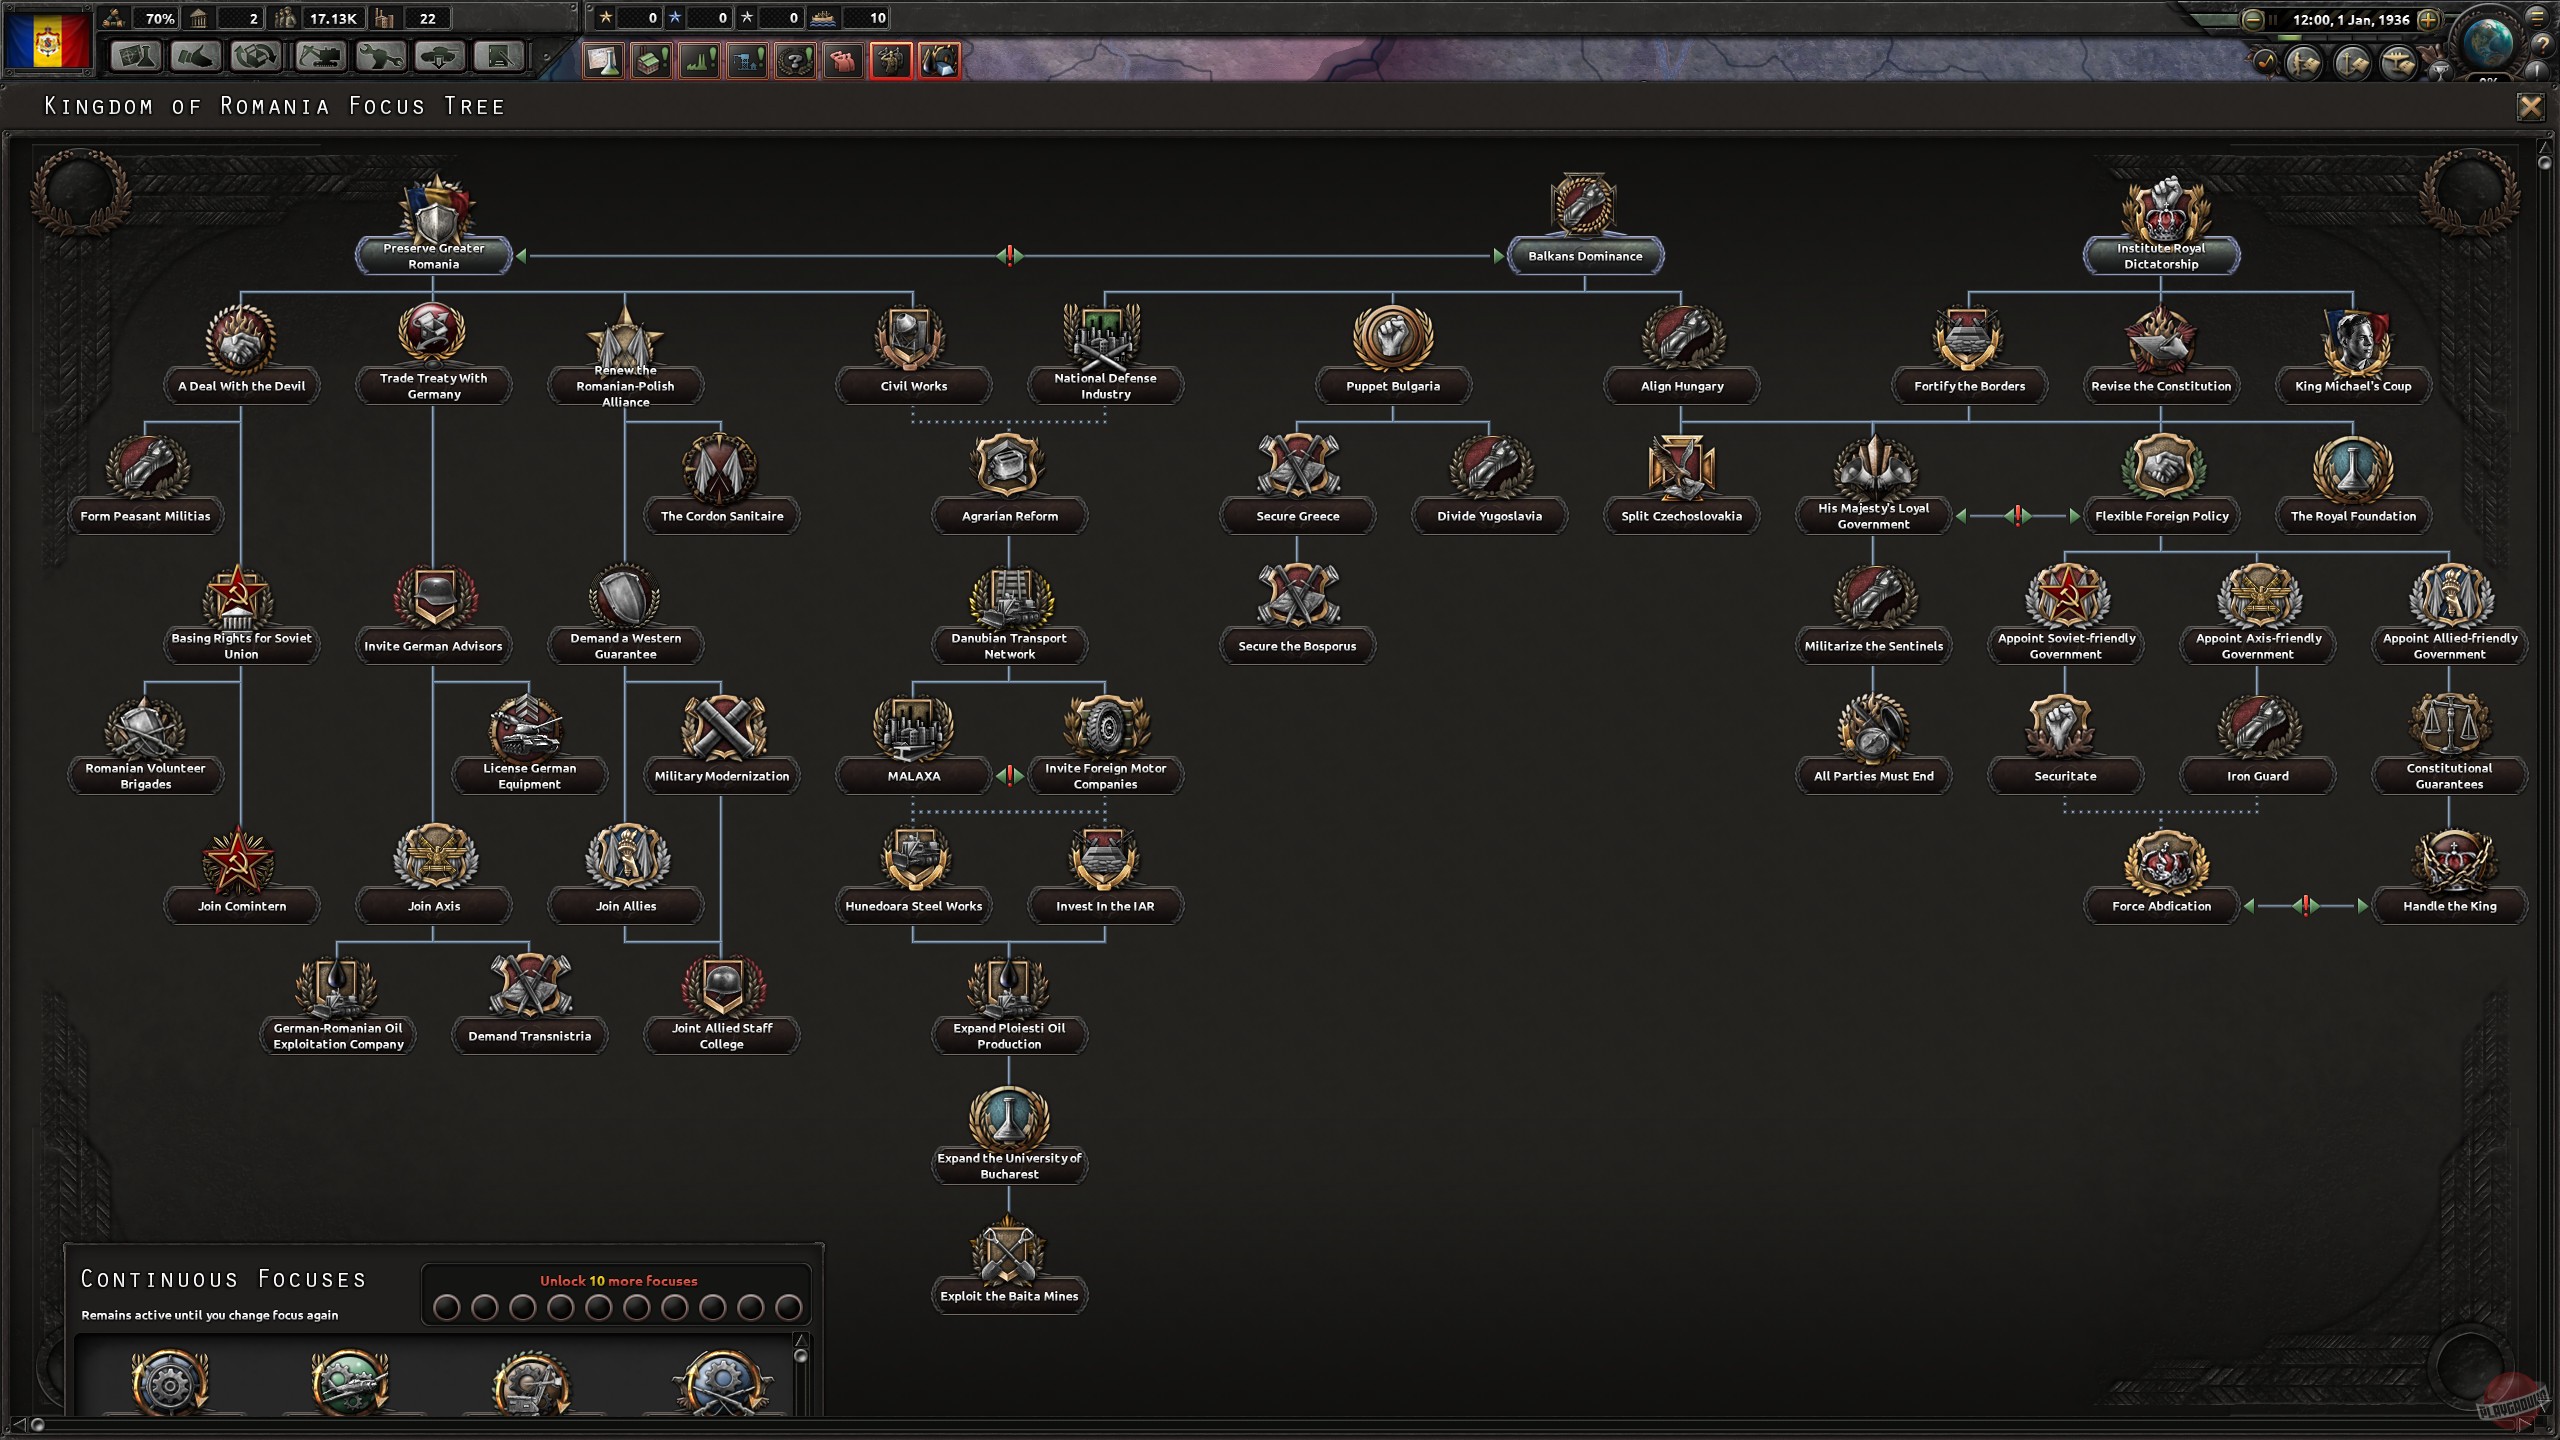Screen dimensions: 2560x1440
Task: Select the Institute Royal Dictatorship focus
Action: click(x=2160, y=256)
